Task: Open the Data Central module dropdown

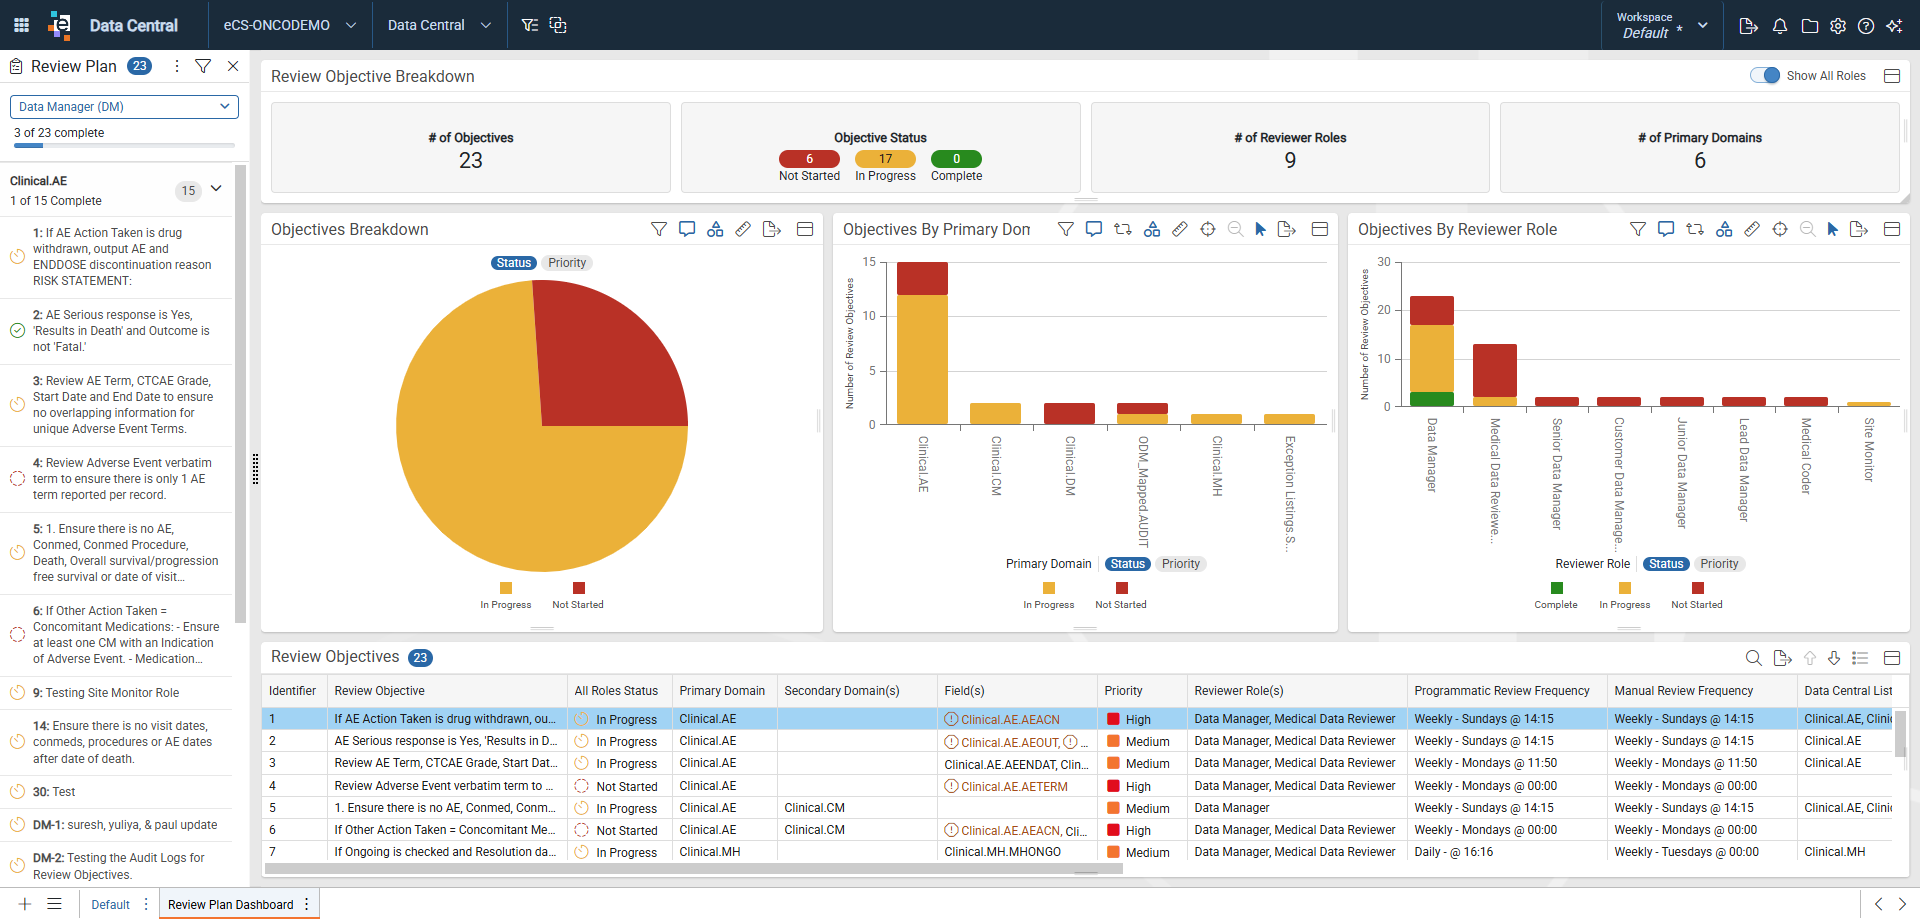Action: tap(439, 25)
